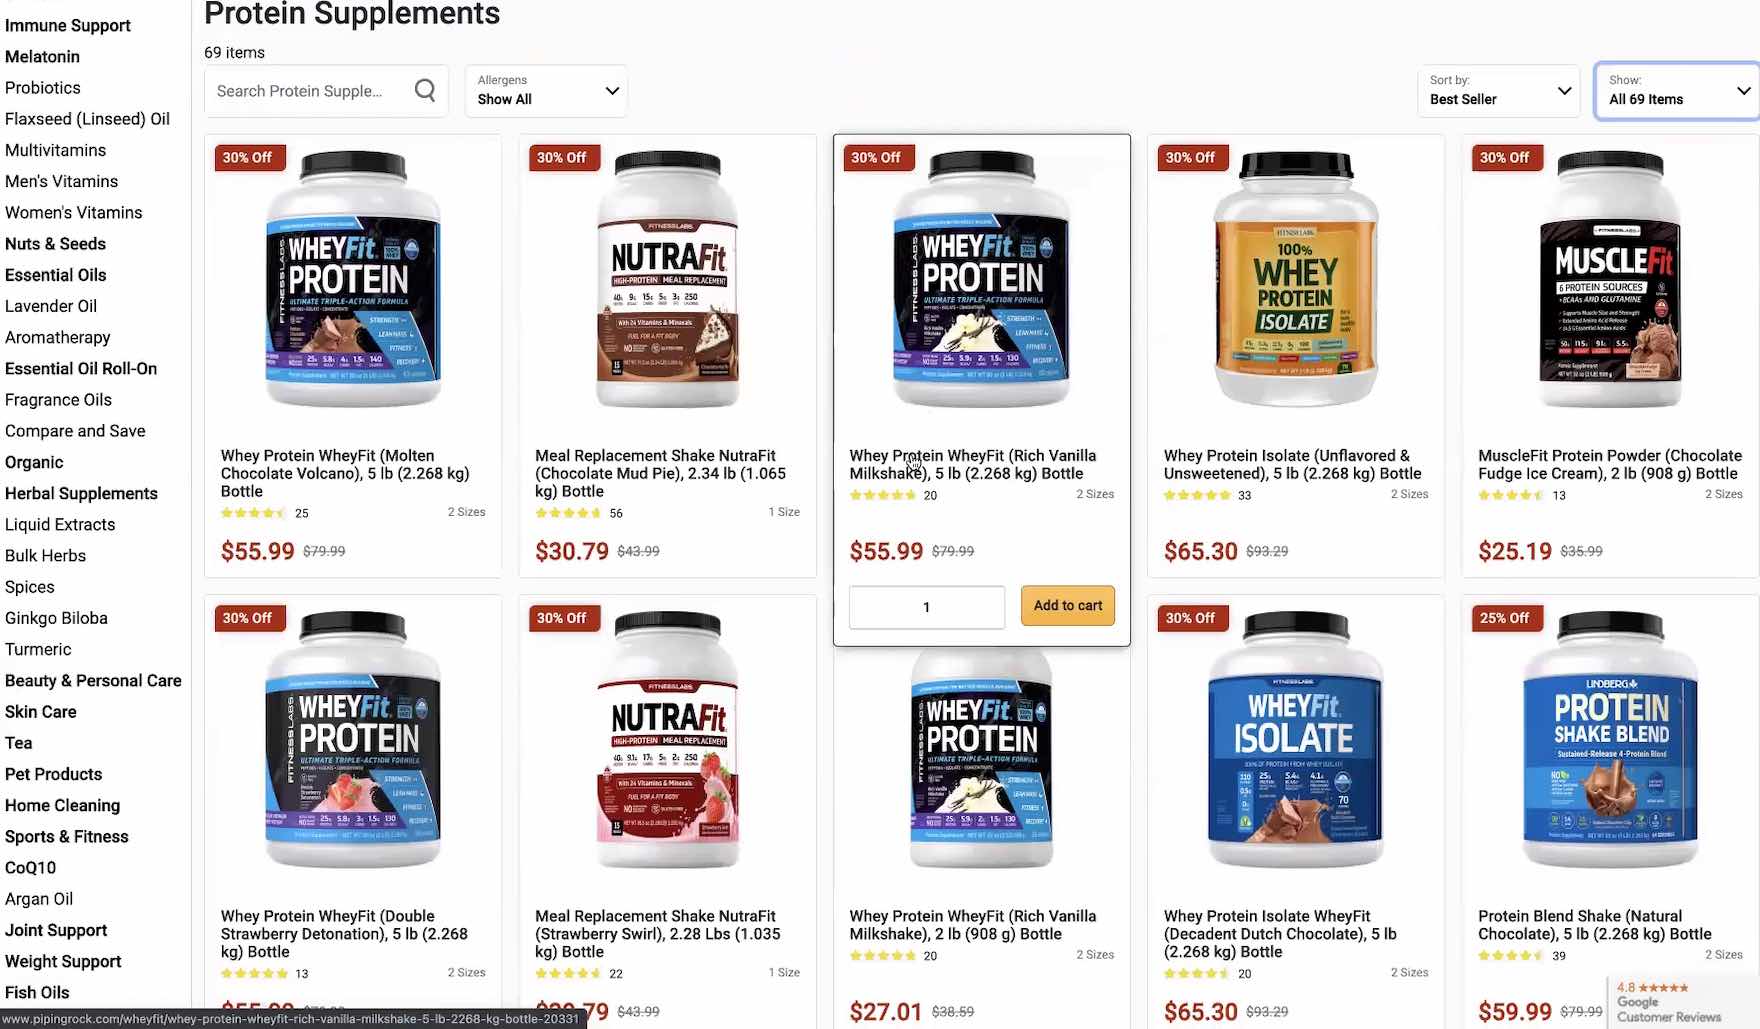Expand the Sort by Best Seller dropdown
The height and width of the screenshot is (1029, 1760).
(1498, 91)
